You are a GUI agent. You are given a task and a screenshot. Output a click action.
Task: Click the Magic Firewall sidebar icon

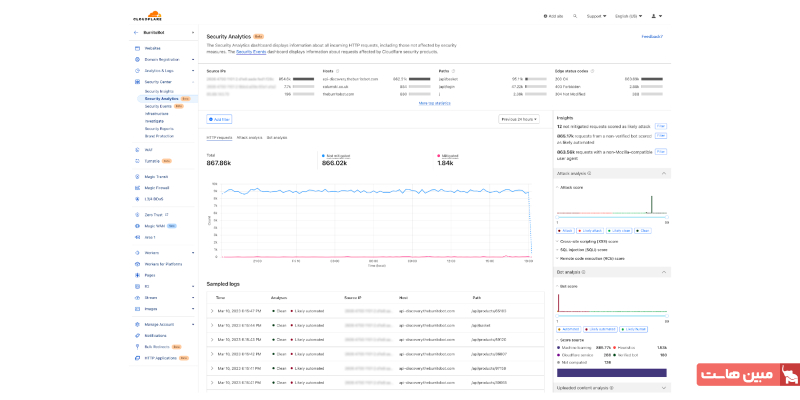(137, 188)
